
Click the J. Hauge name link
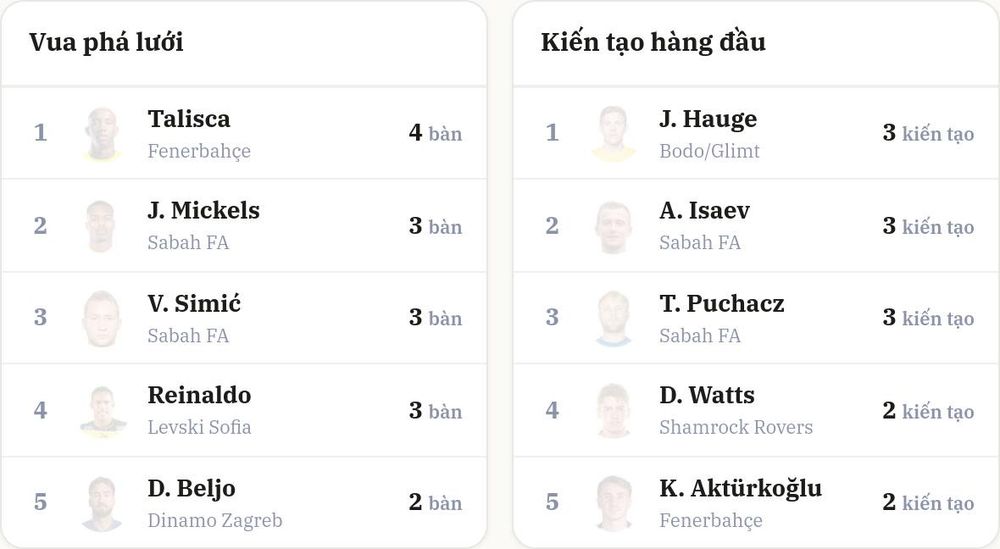(x=708, y=119)
